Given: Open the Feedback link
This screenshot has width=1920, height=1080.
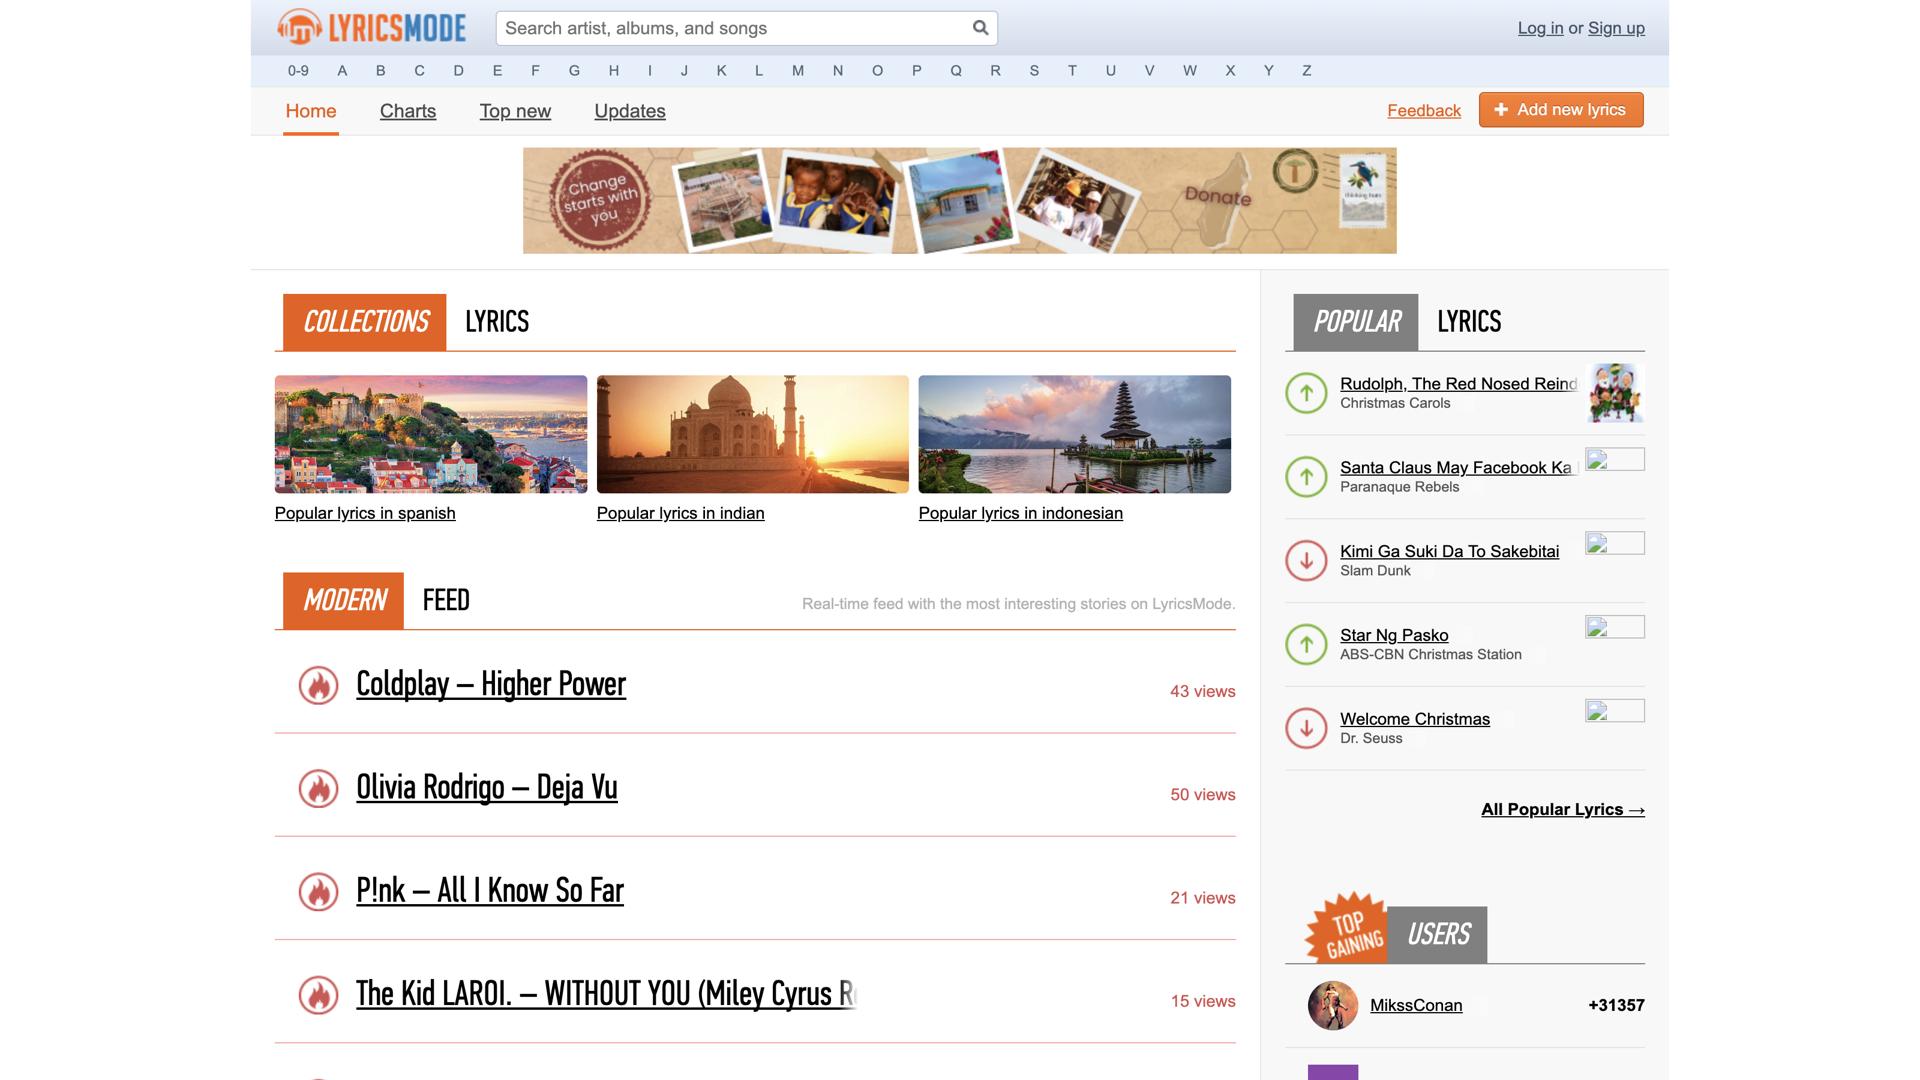Looking at the screenshot, I should [1424, 111].
